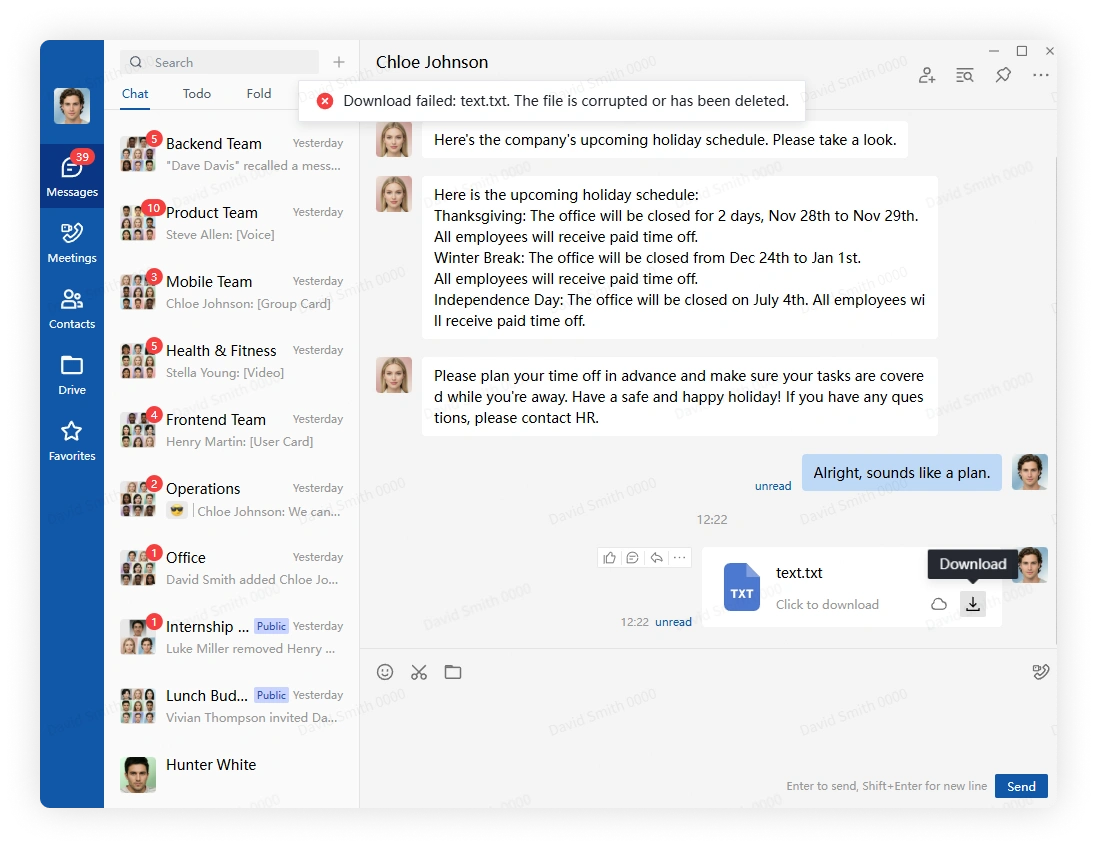The height and width of the screenshot is (848, 1097).
Task: Open the Internship group conversation
Action: (x=232, y=637)
